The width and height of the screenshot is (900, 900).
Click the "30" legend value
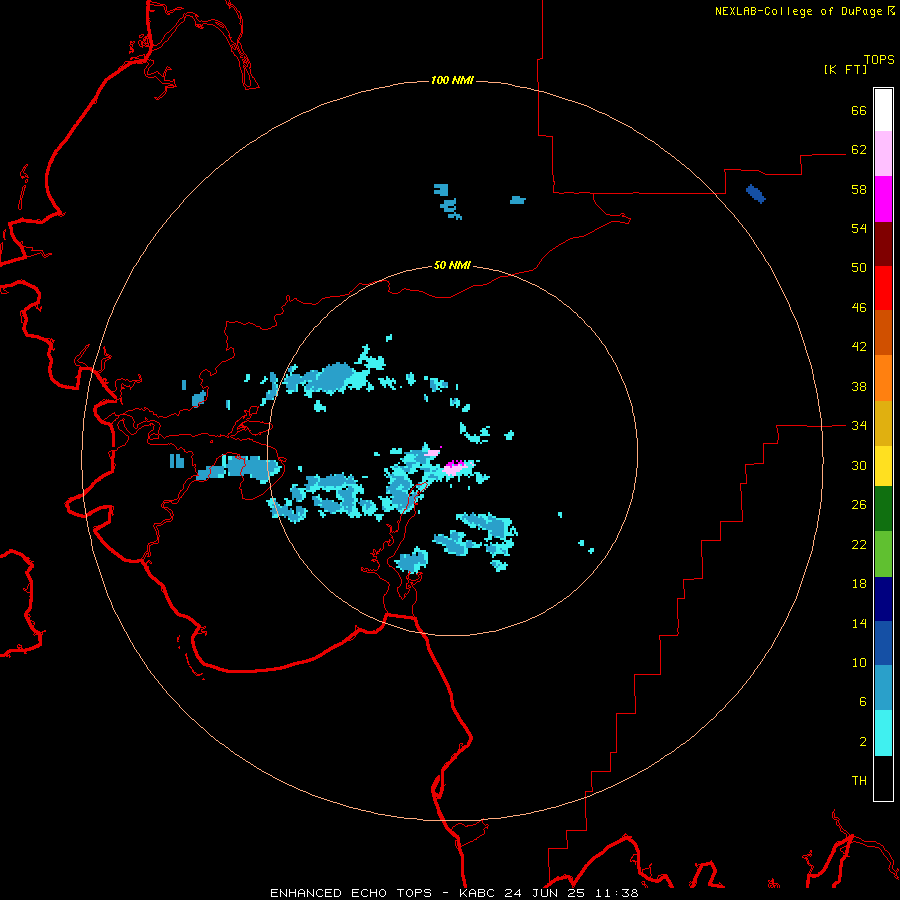point(859,465)
